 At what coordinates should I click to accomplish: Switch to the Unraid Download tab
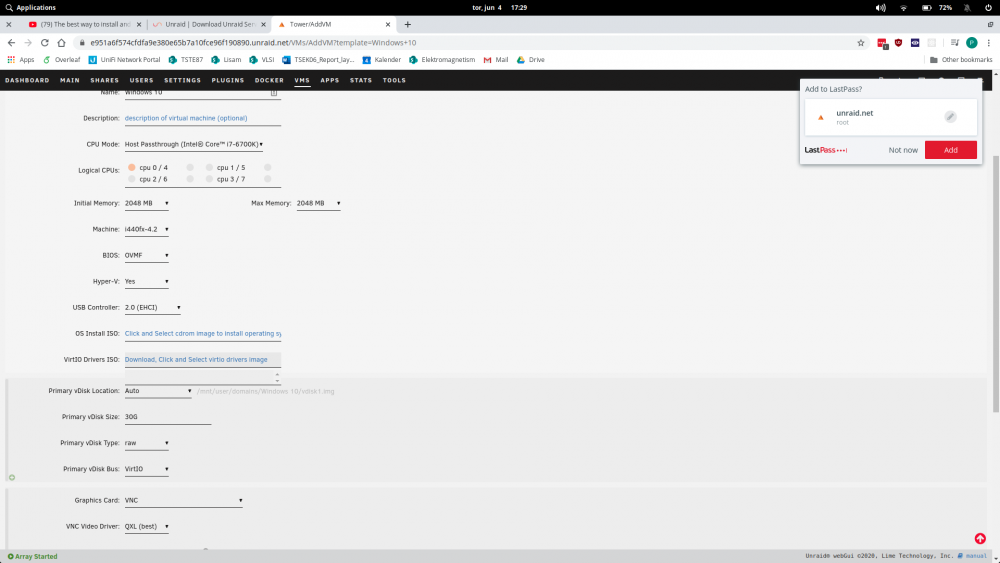click(209, 24)
